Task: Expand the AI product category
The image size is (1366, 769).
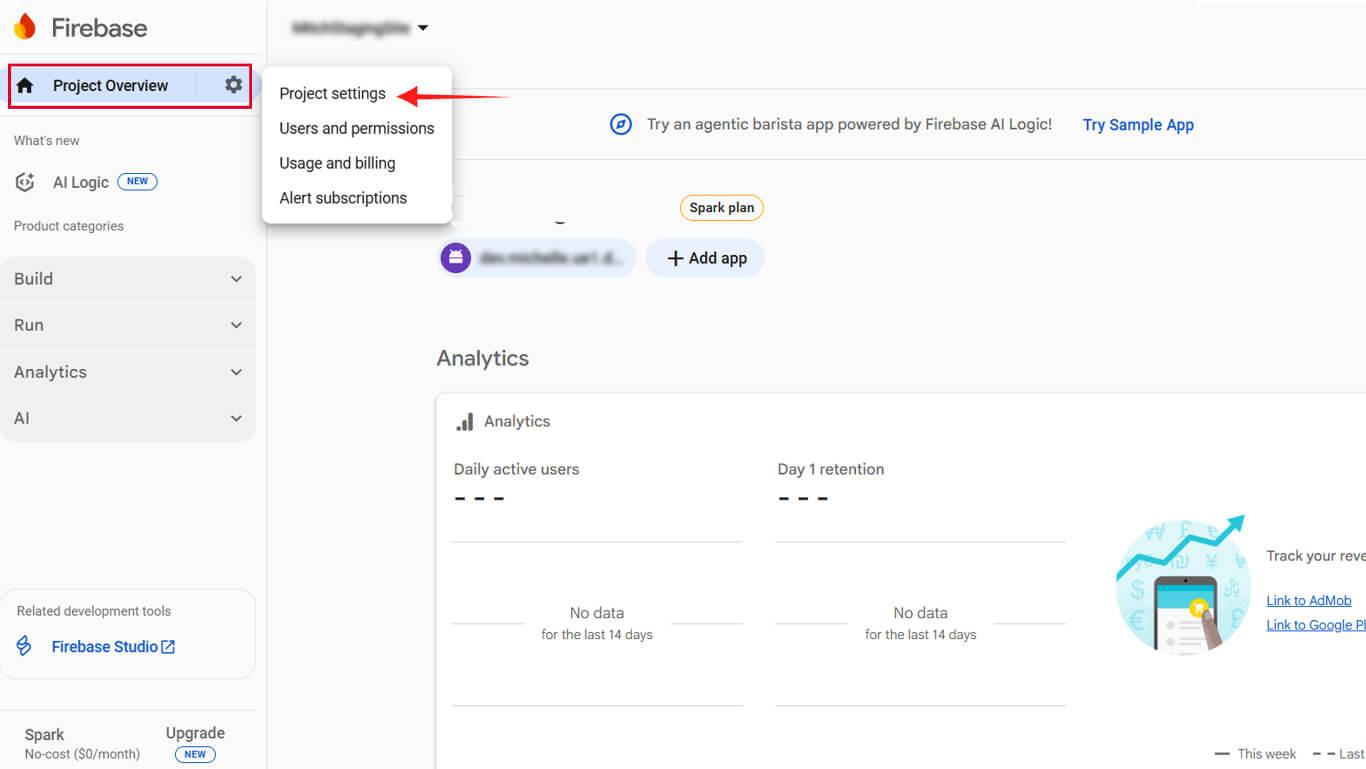Action: coord(128,418)
